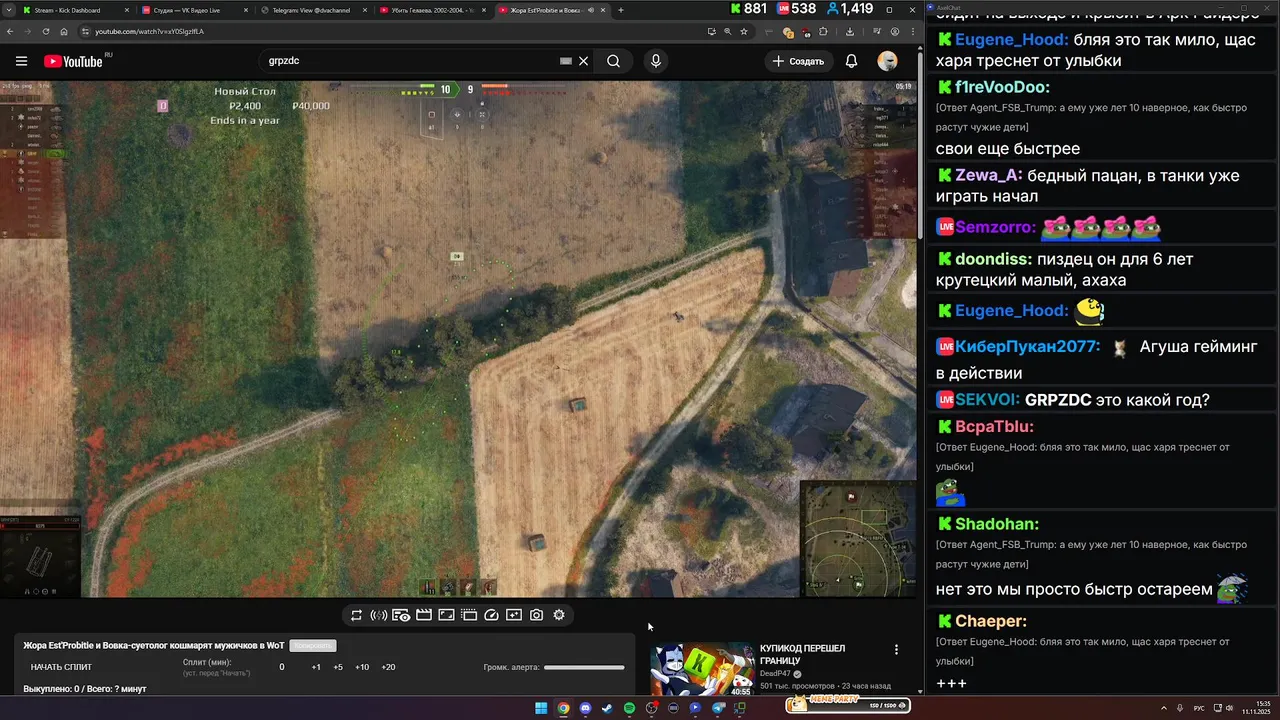Open the DeadP47 channel link

(775, 674)
